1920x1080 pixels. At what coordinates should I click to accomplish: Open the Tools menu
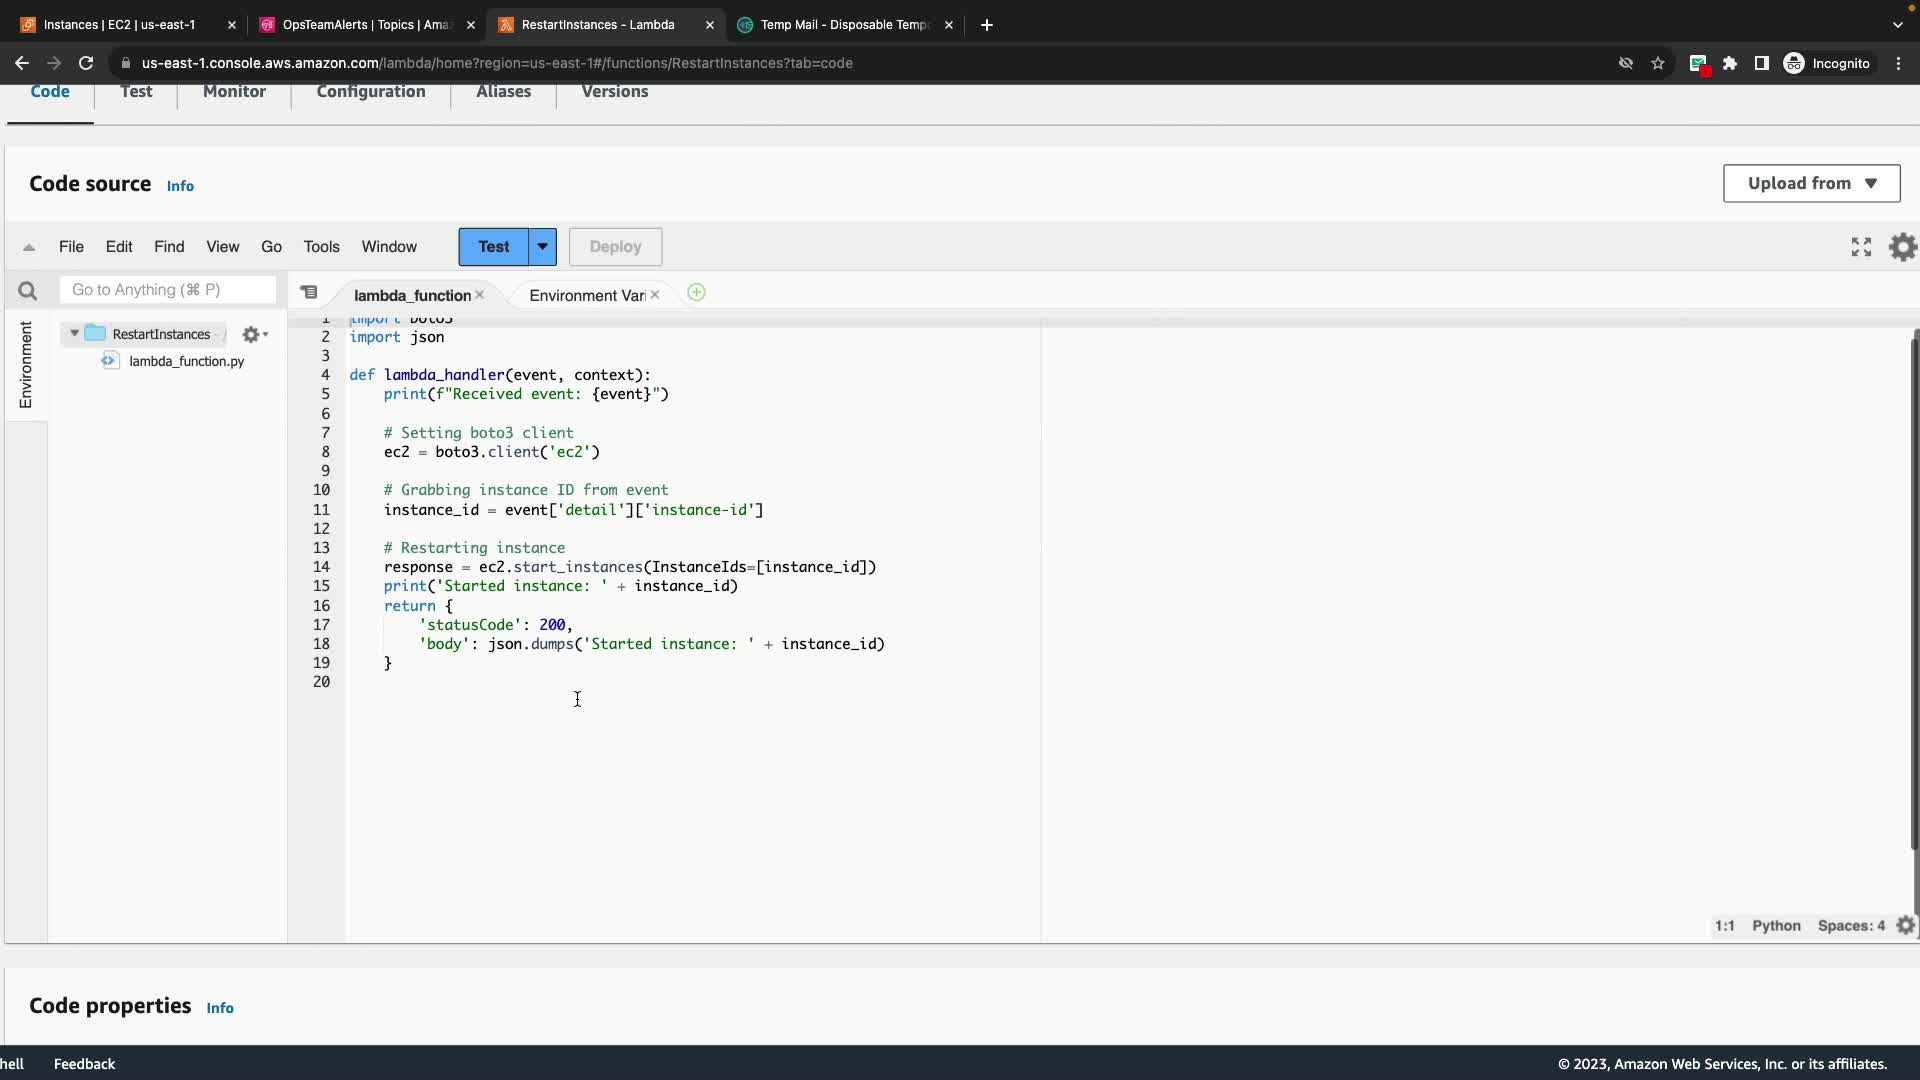pyautogui.click(x=321, y=247)
